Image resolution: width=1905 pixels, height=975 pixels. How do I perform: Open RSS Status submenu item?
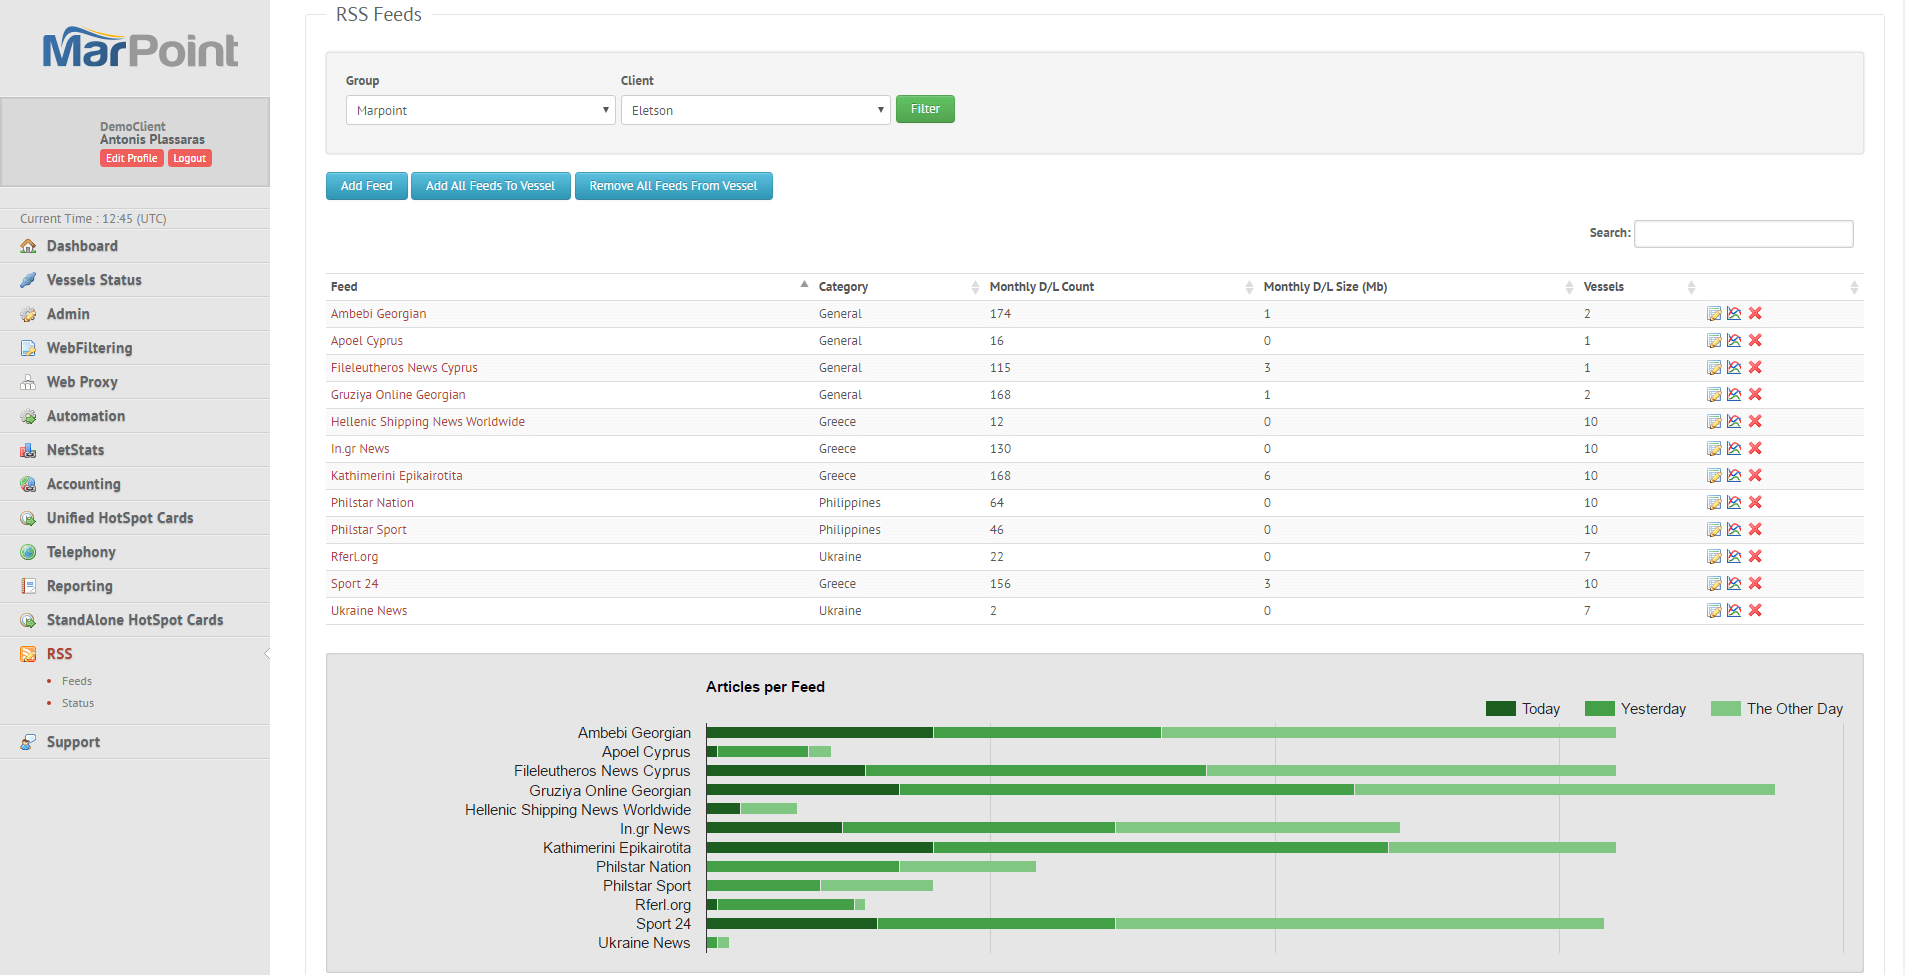78,703
